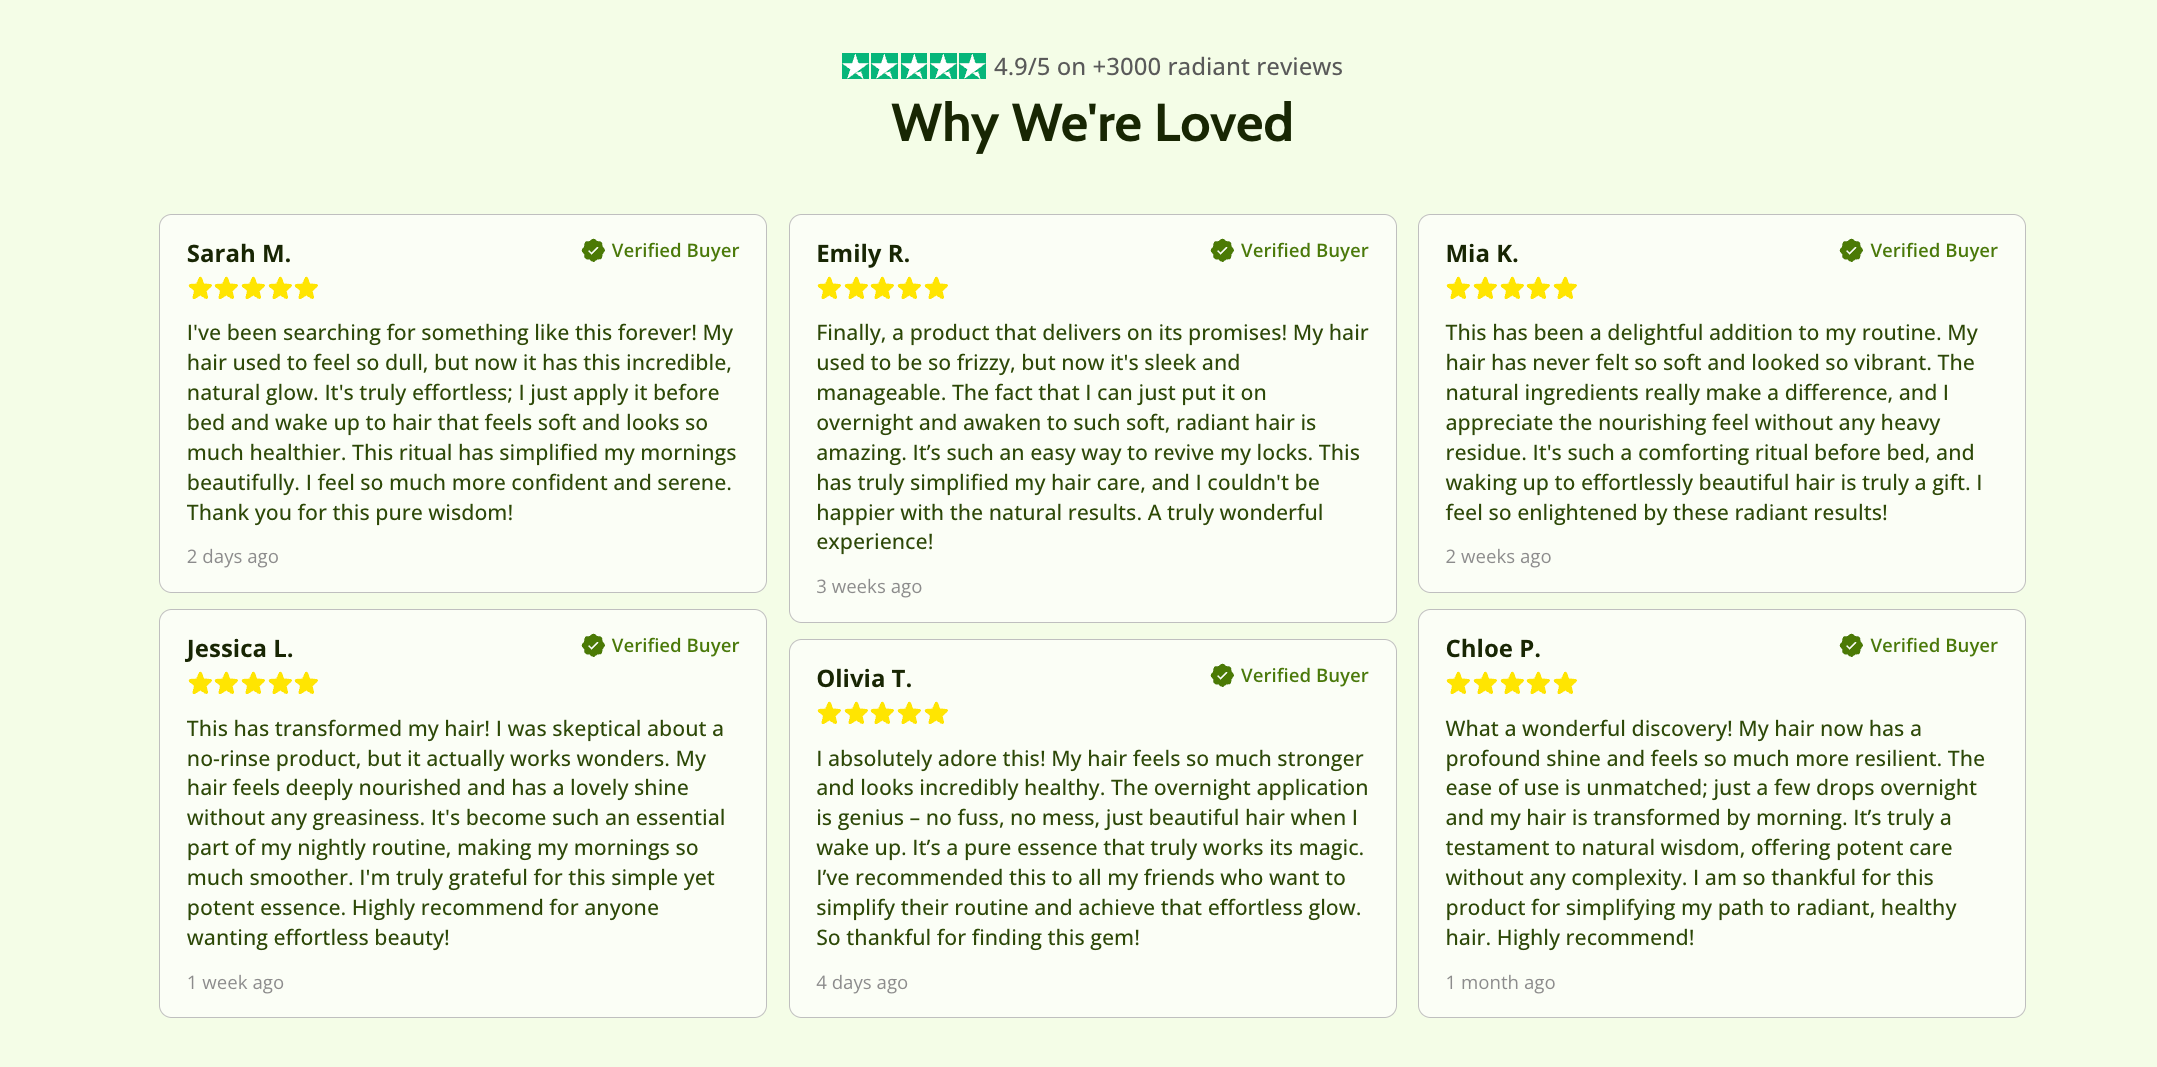The width and height of the screenshot is (2157, 1067).
Task: Select the reviewer name Sarah M.
Action: [x=239, y=254]
